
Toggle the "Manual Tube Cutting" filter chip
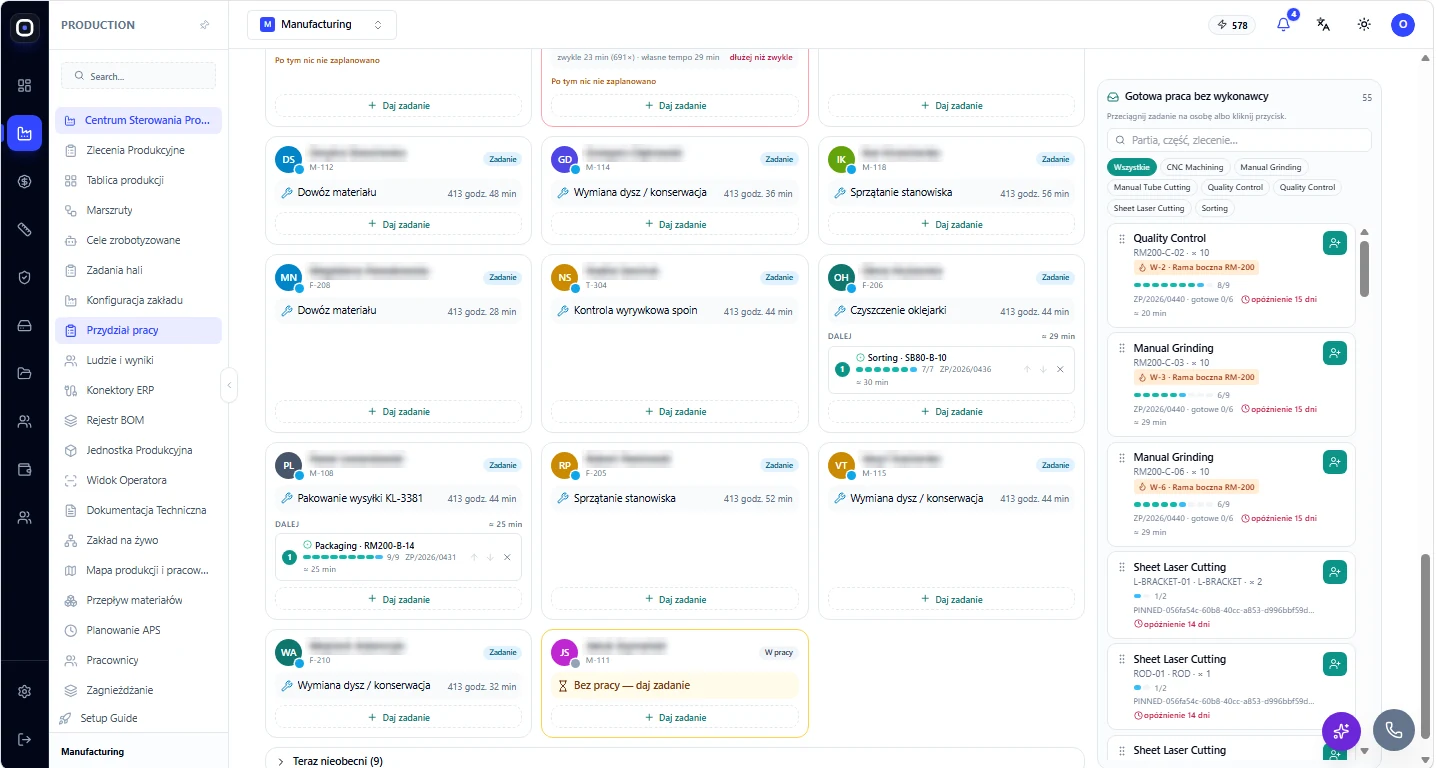pos(1152,187)
